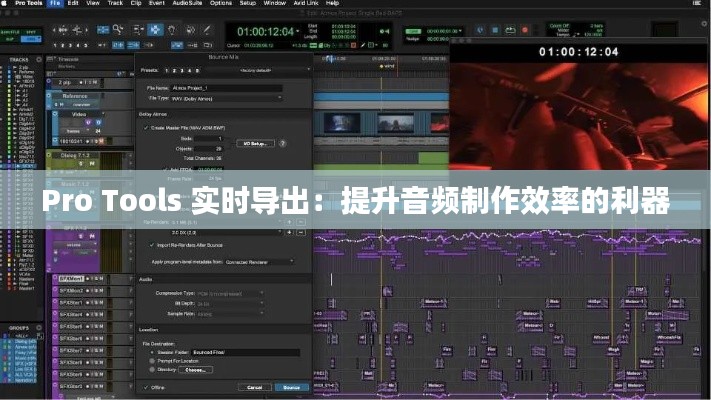Select the SFXMon1 track name

coord(71,278)
